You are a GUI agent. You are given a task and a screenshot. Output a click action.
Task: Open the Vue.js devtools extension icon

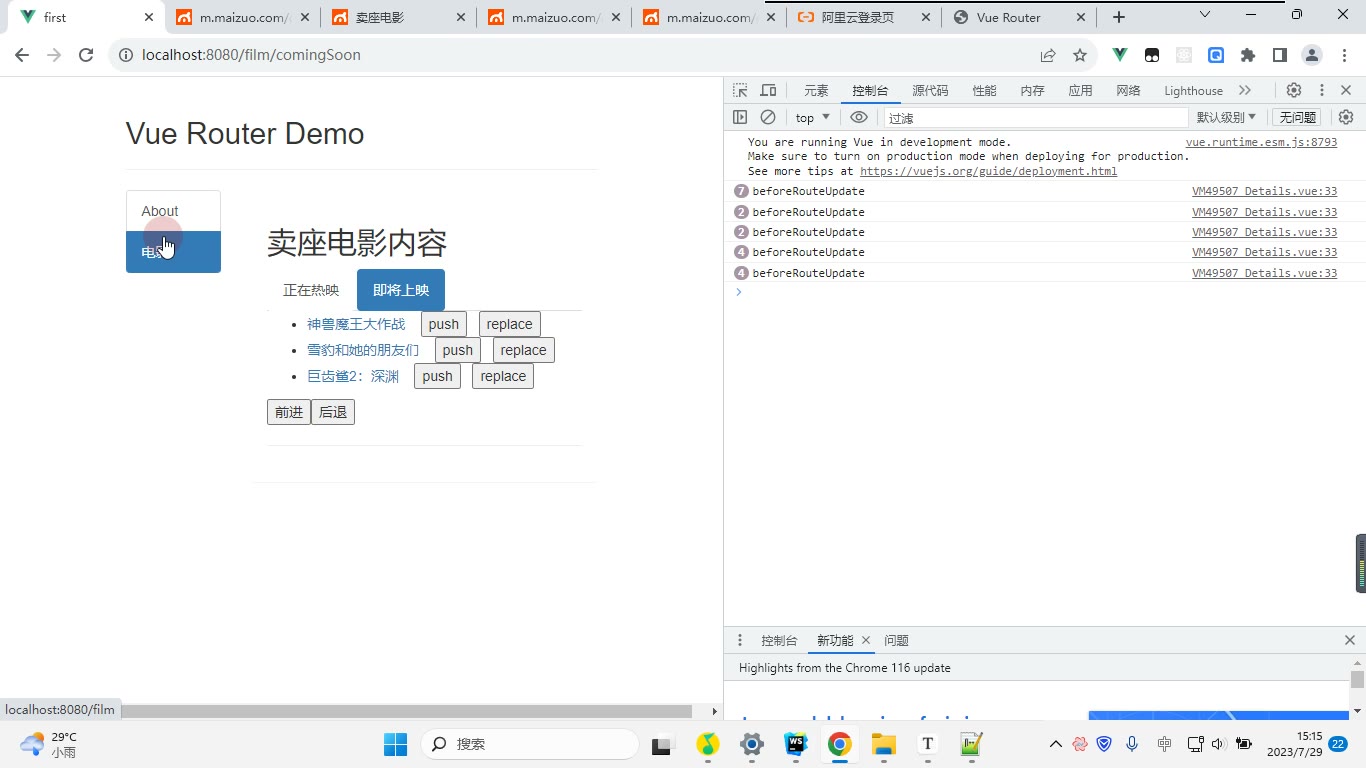click(x=1121, y=55)
